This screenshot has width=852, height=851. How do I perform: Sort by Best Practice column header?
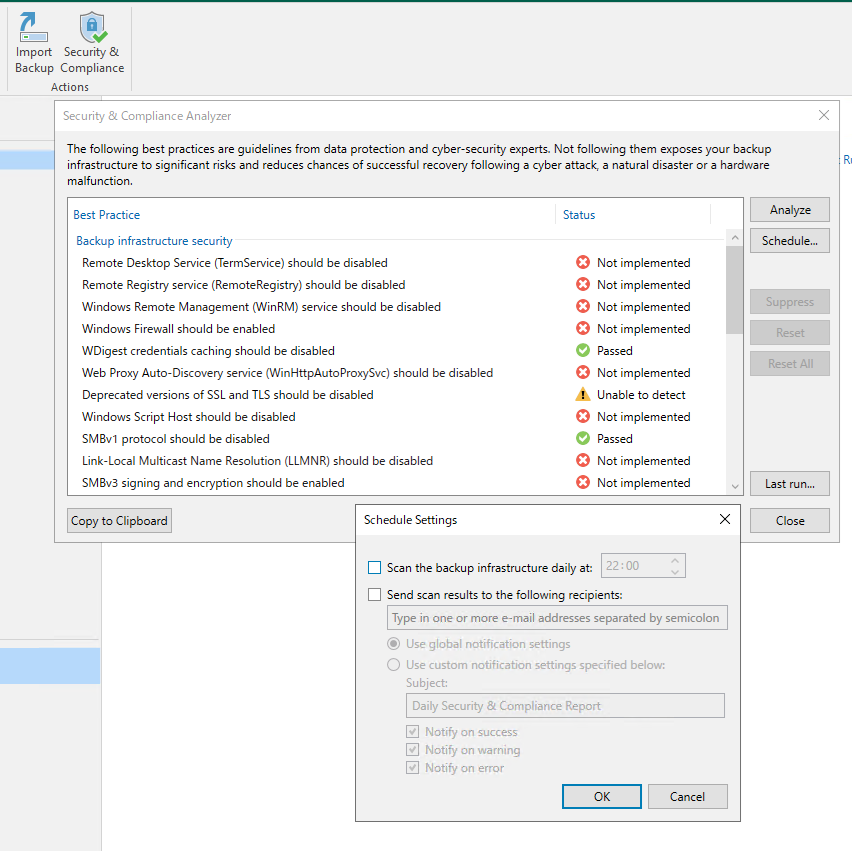click(106, 215)
